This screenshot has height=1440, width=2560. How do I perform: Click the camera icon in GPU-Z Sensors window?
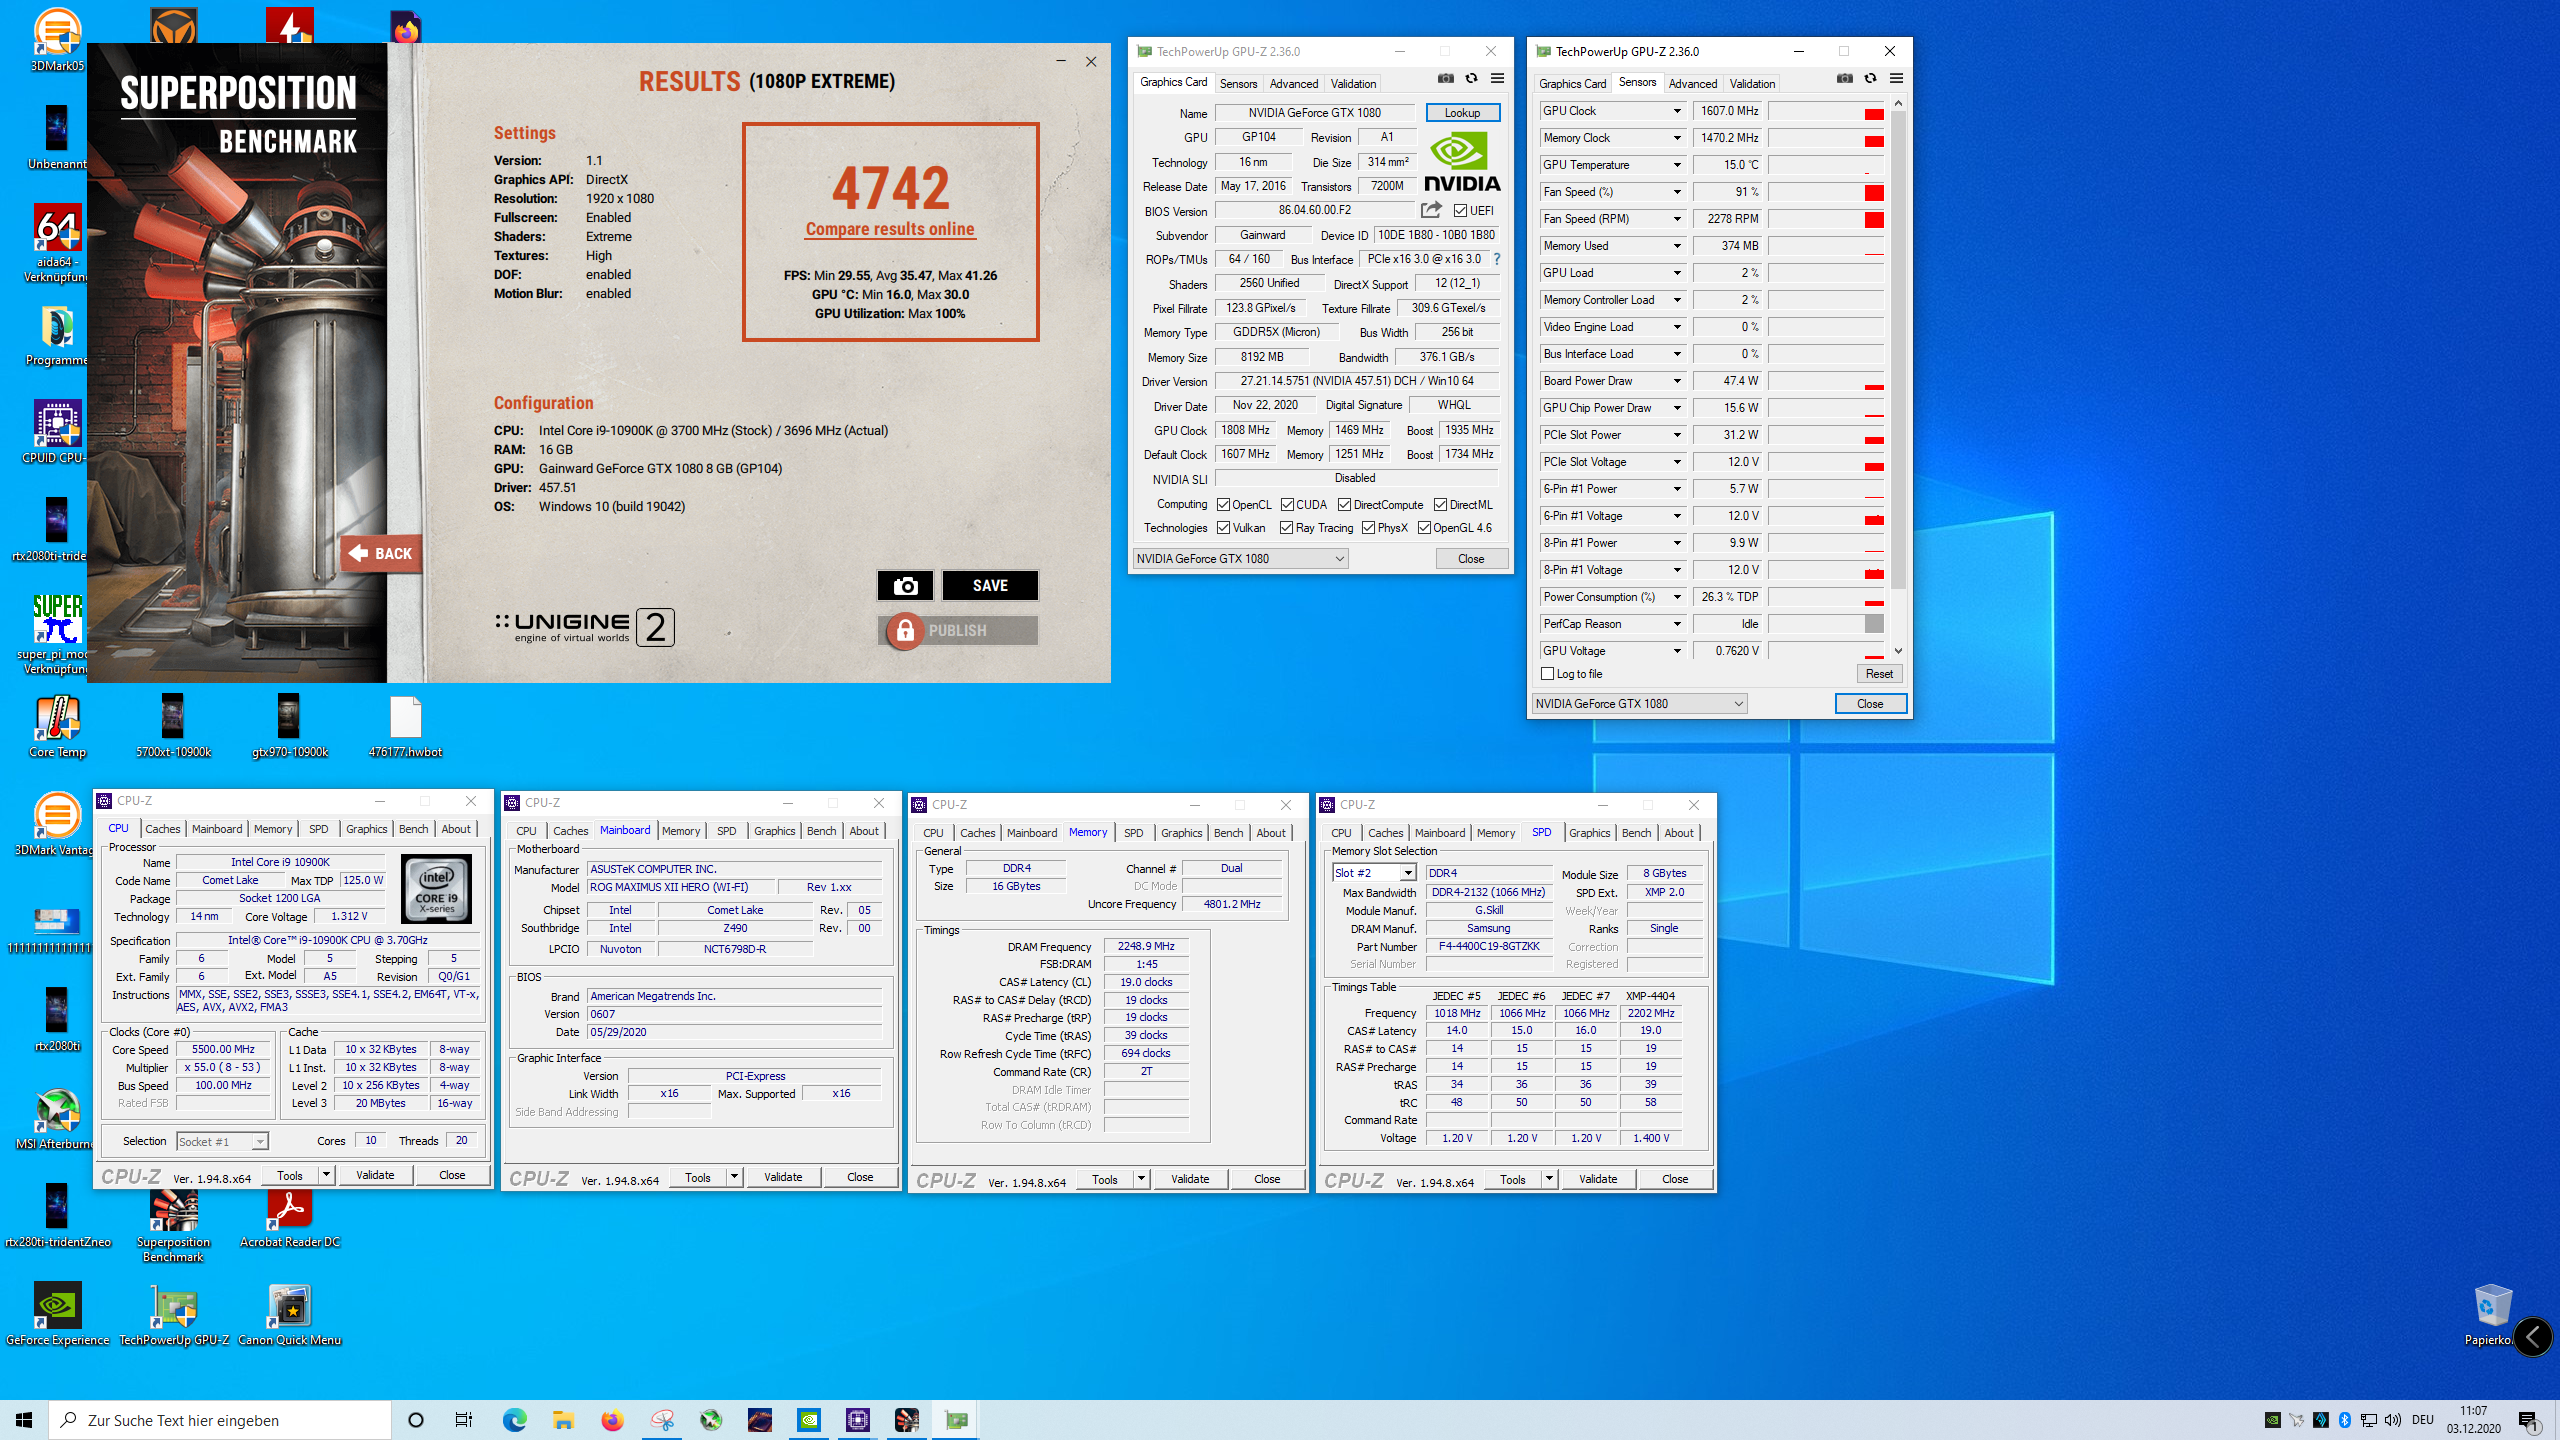(x=1845, y=78)
